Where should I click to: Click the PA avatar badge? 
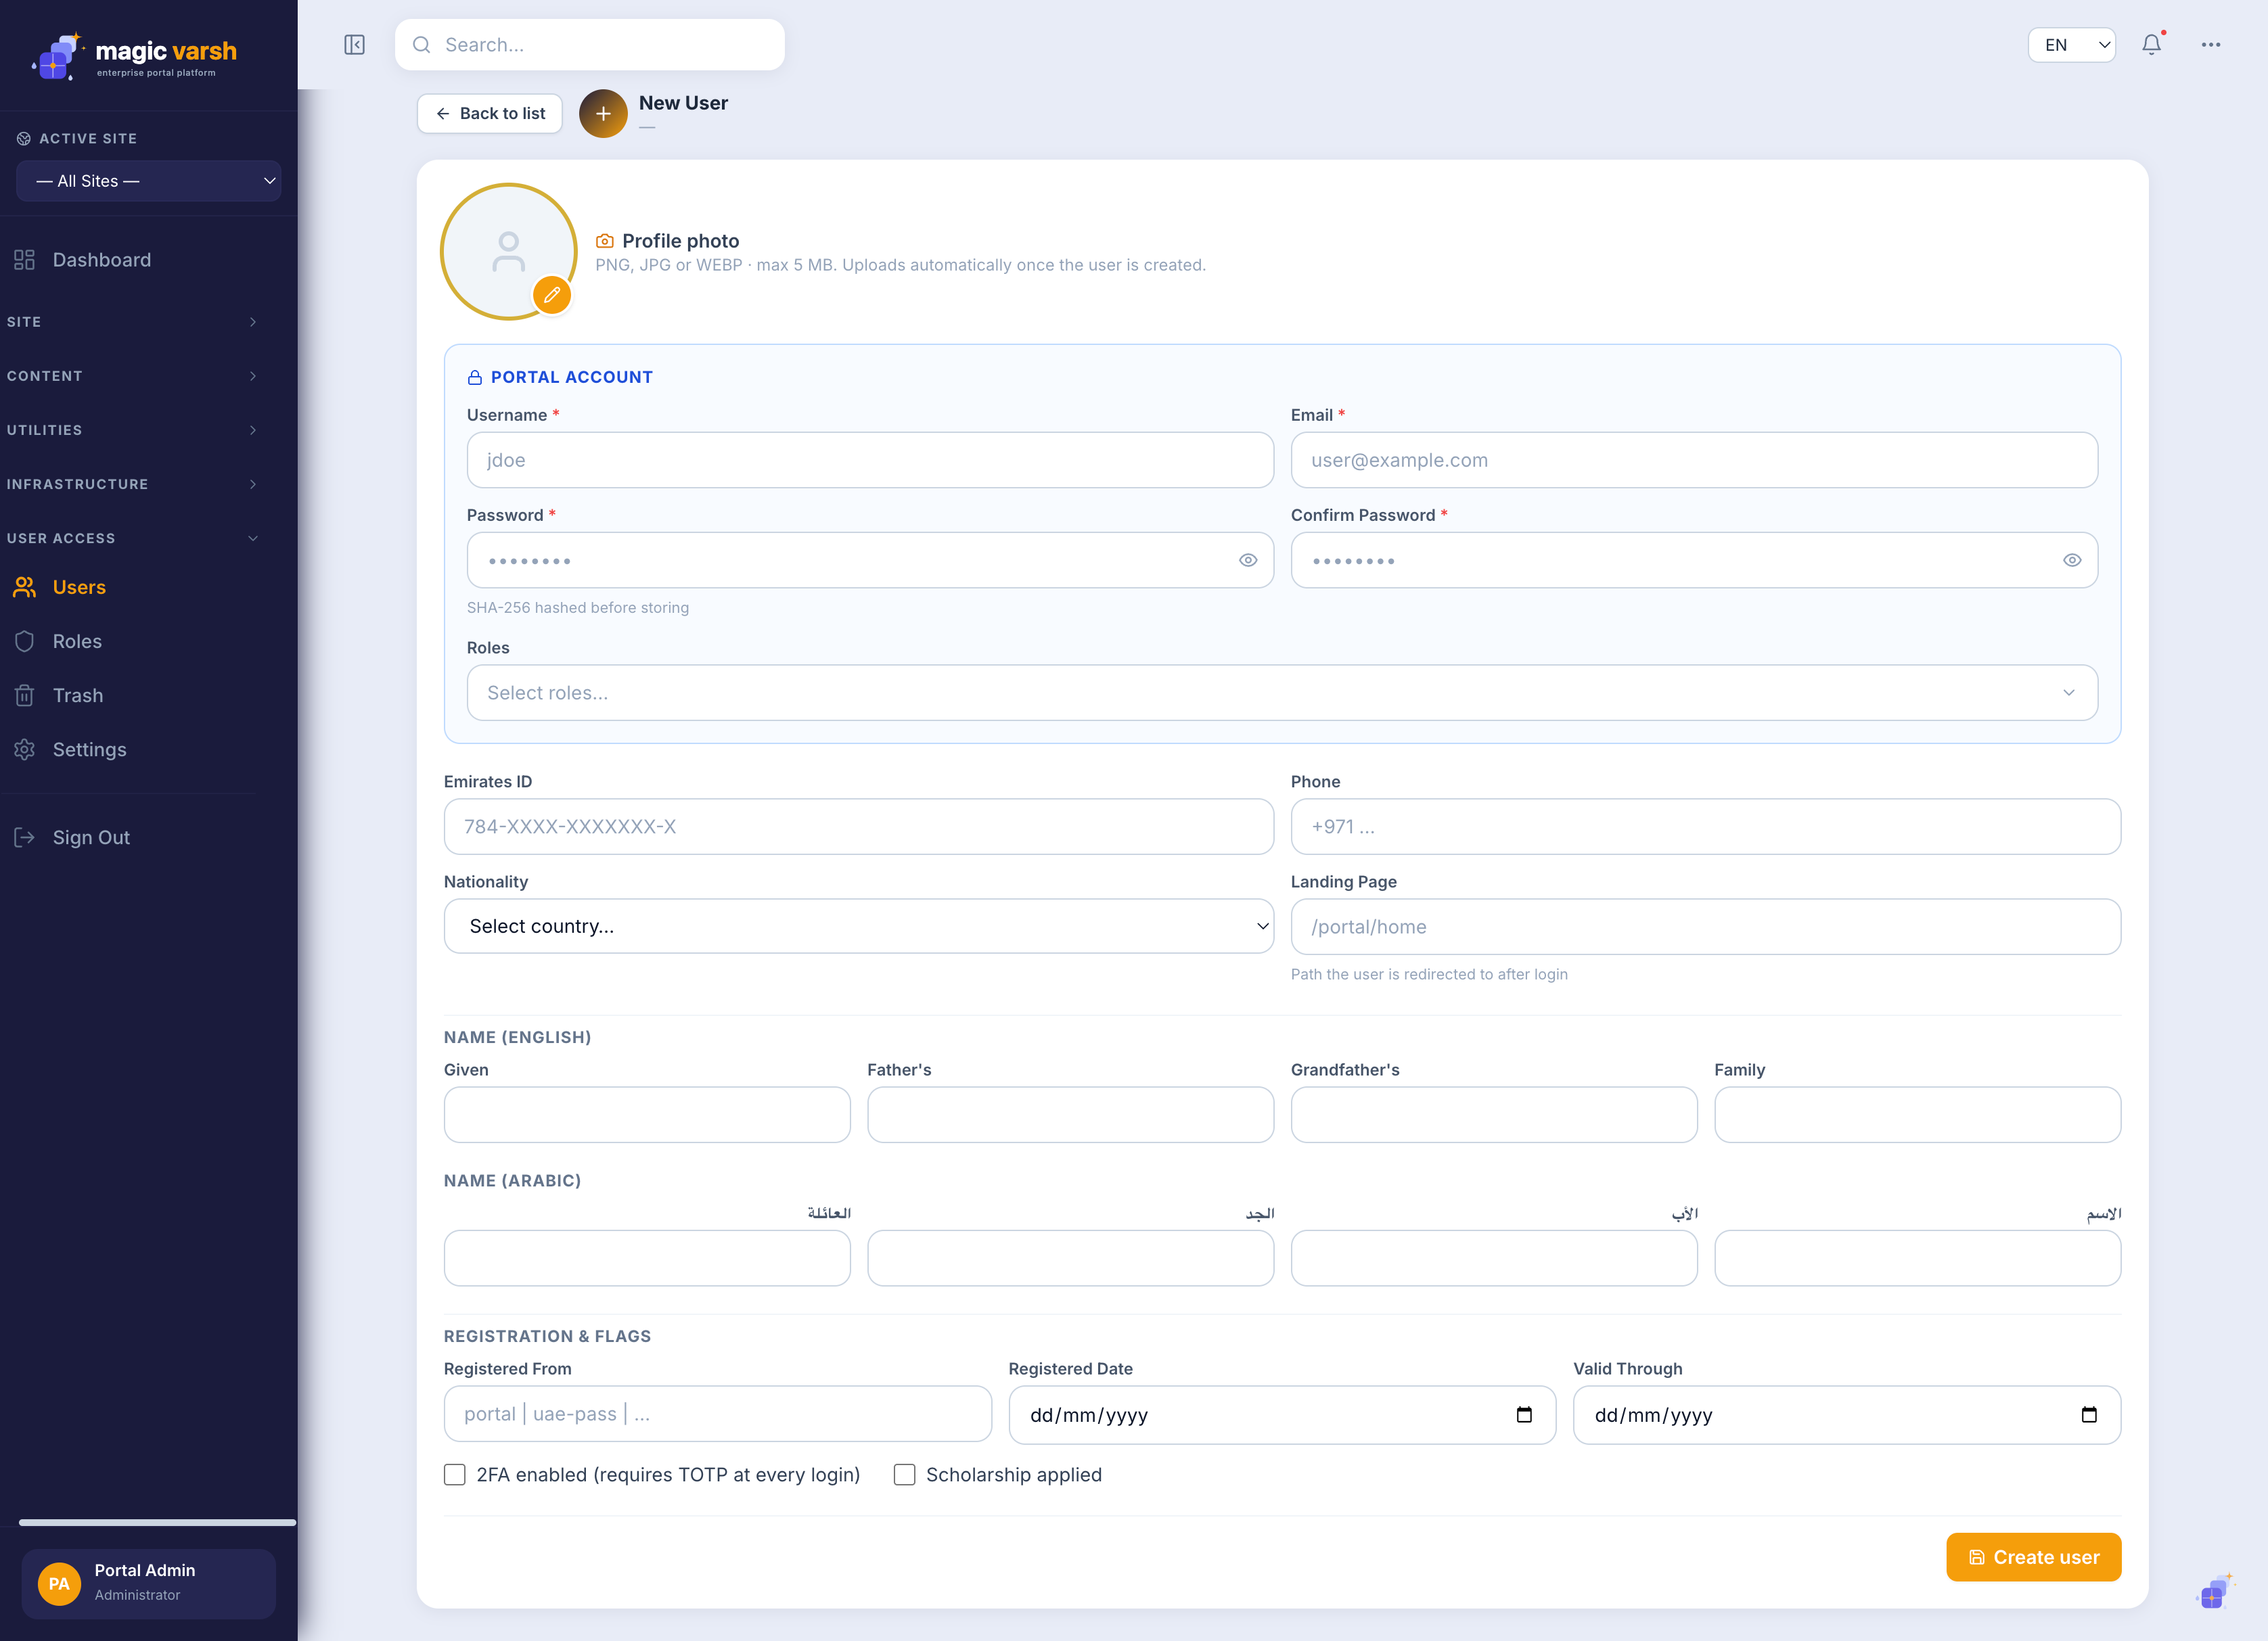pos(59,1583)
